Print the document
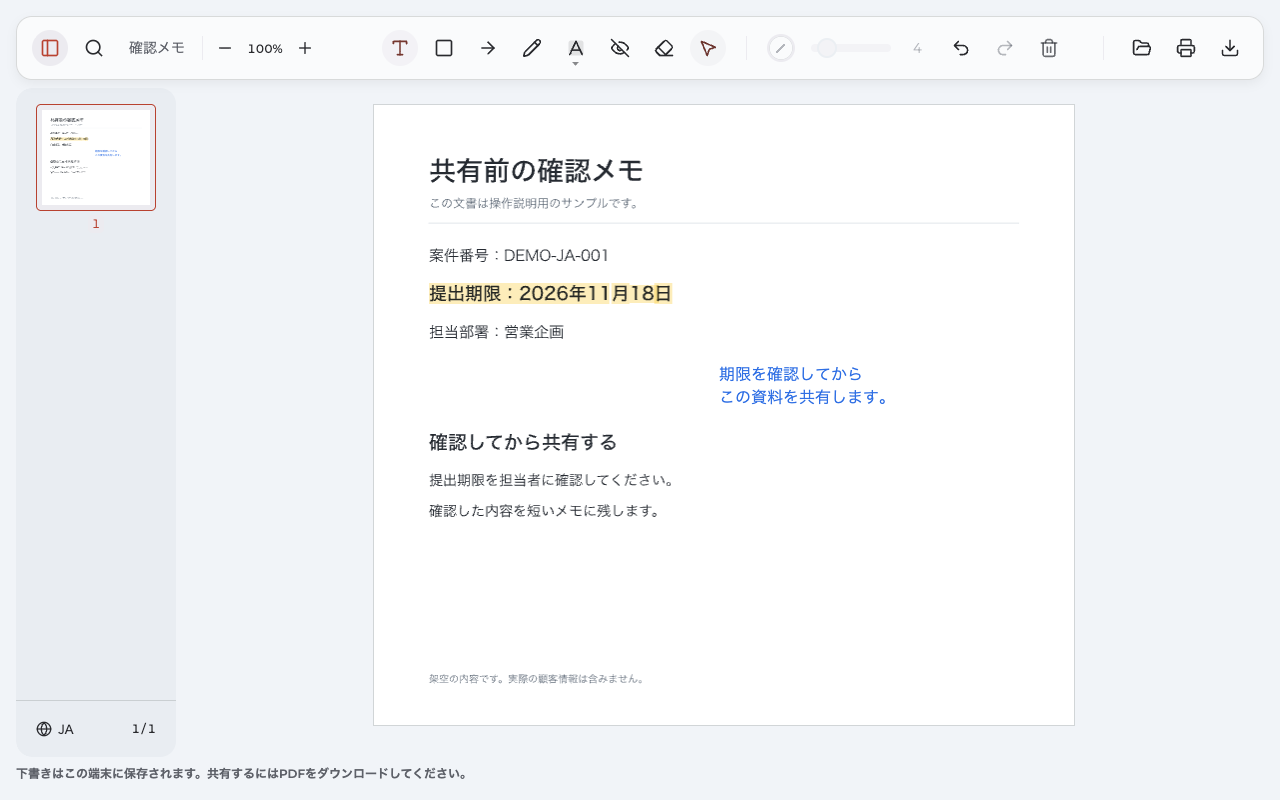 click(1186, 48)
